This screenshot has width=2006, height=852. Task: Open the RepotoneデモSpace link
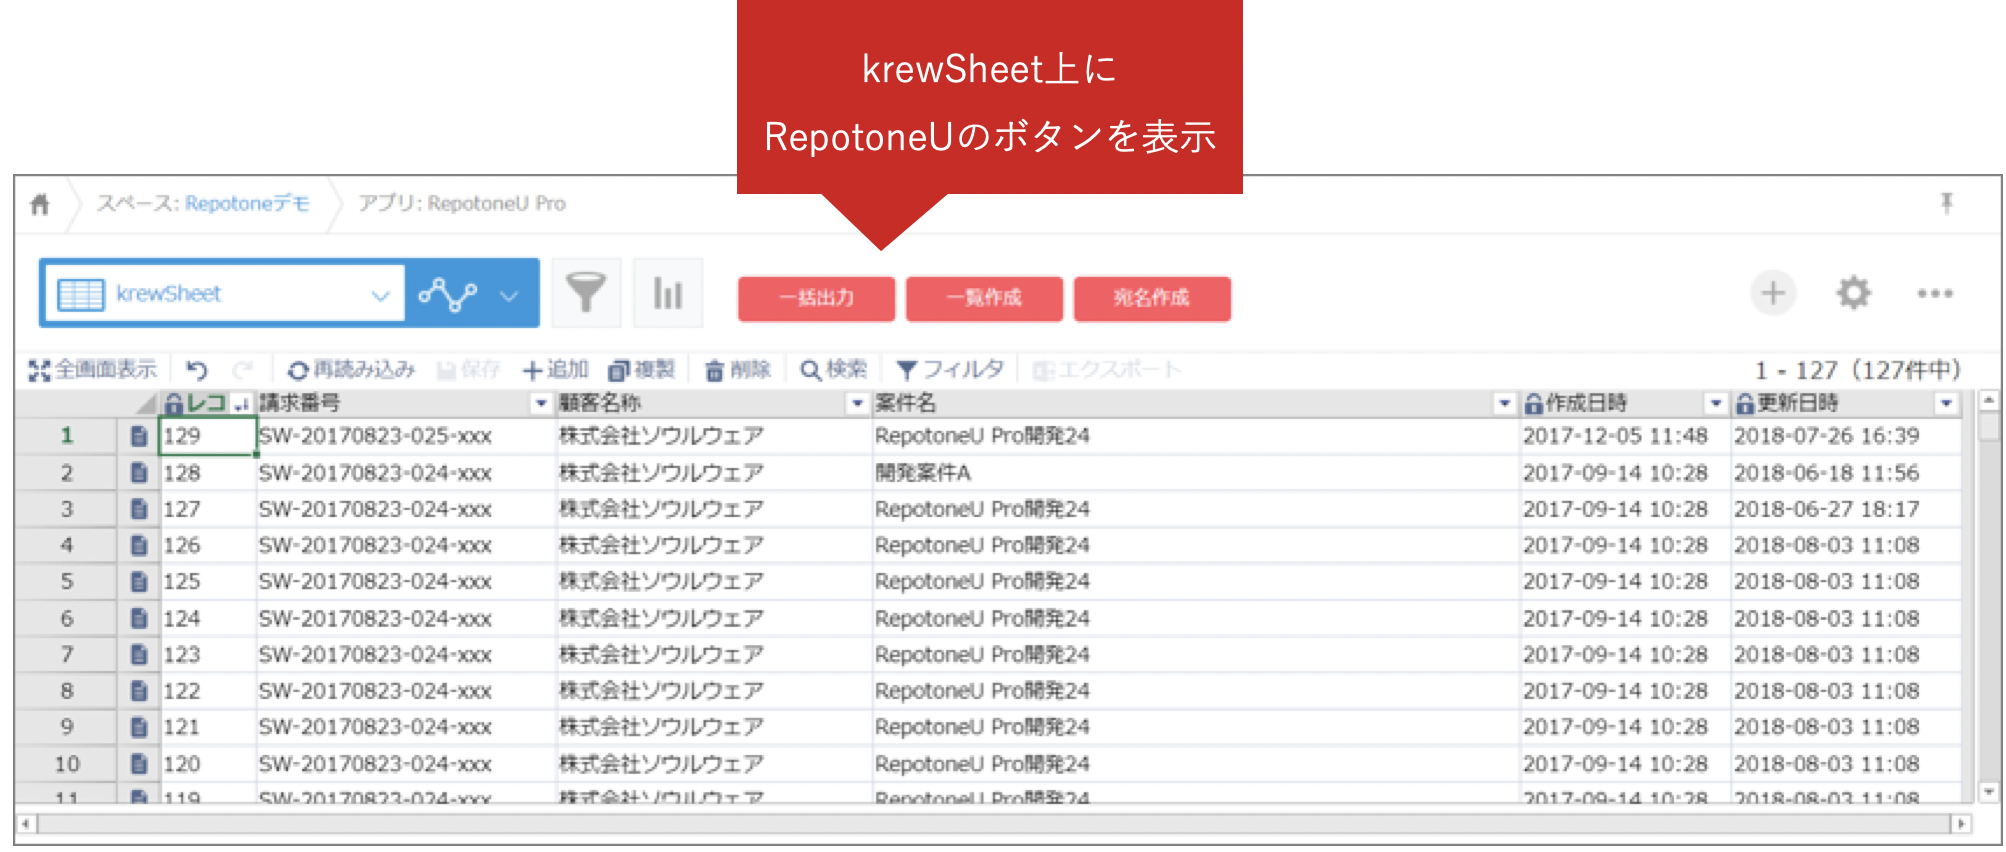tap(247, 204)
